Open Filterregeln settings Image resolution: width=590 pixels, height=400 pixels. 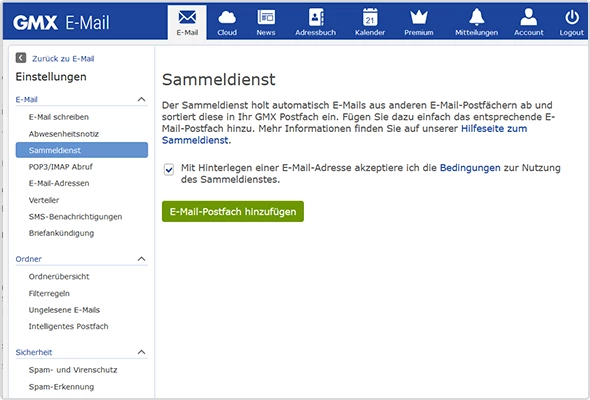pyautogui.click(x=49, y=293)
